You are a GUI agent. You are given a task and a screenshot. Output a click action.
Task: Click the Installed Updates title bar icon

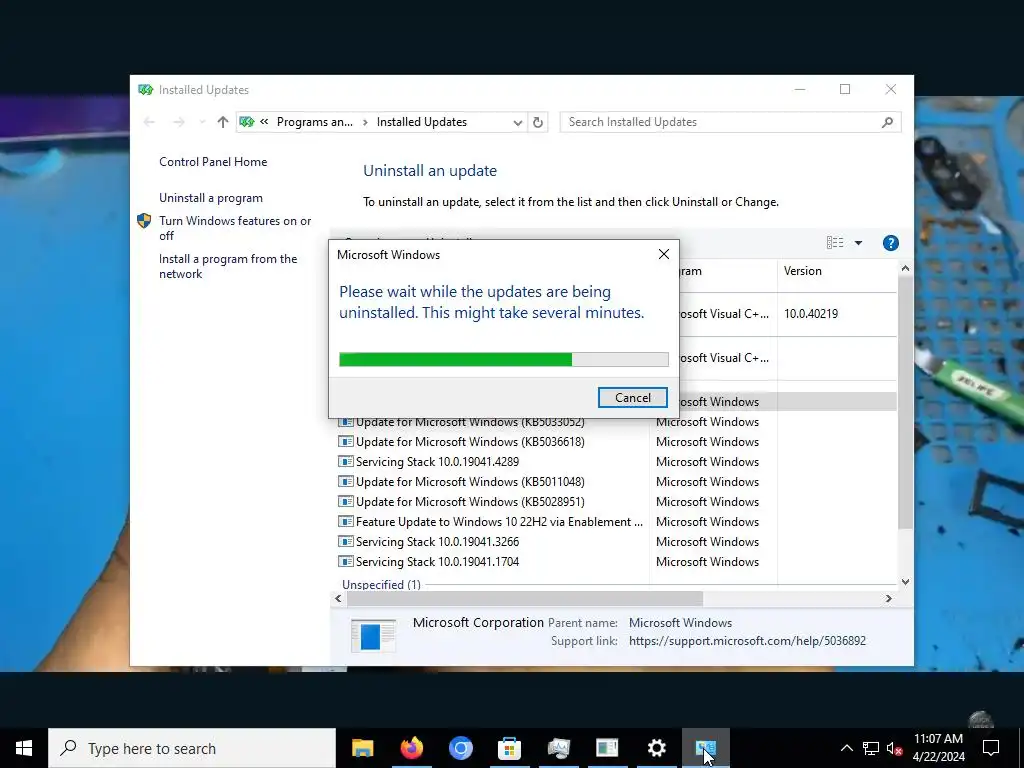[146, 89]
